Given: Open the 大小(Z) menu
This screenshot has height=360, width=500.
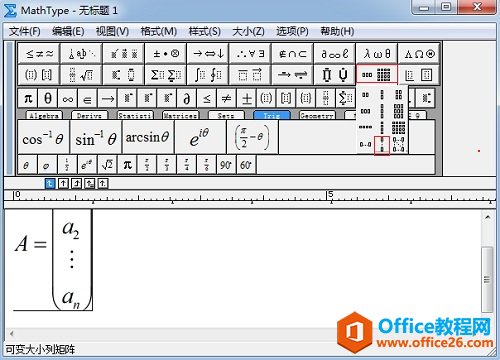Looking at the screenshot, I should pos(248,31).
